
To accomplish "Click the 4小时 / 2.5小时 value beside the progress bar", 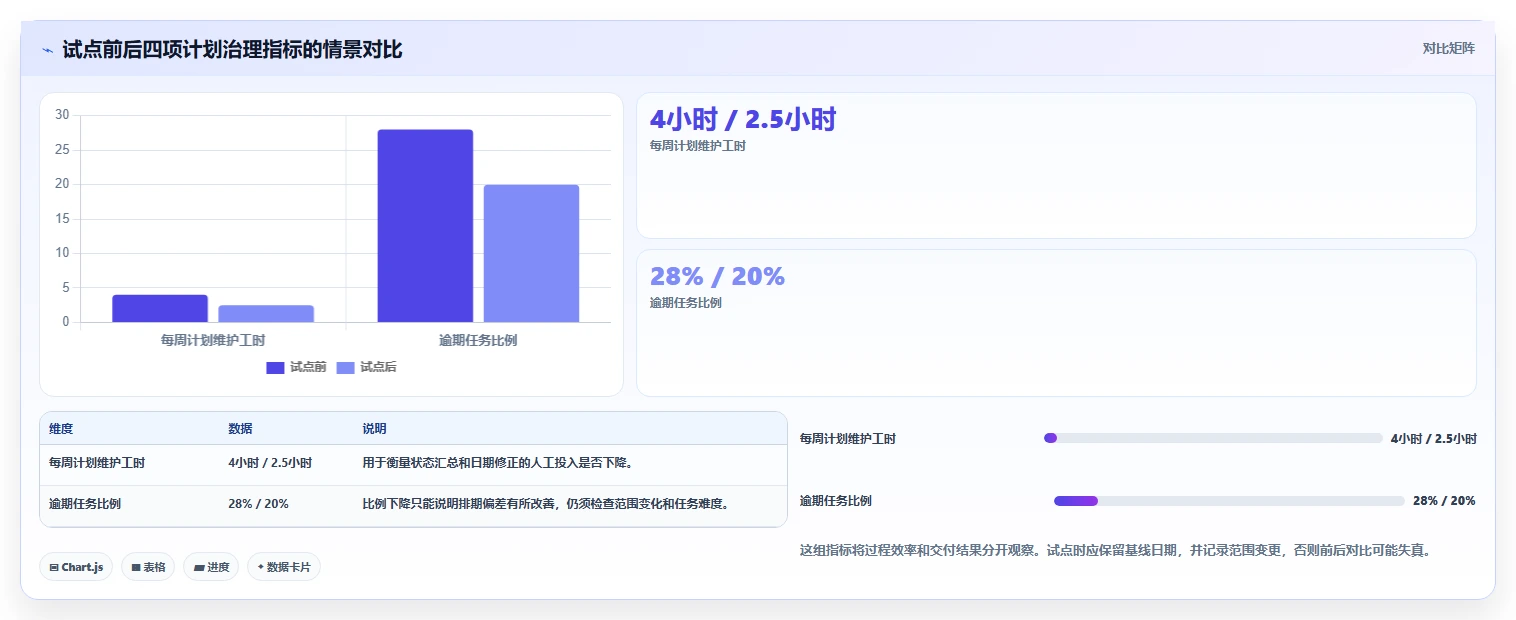I will pos(1433,438).
